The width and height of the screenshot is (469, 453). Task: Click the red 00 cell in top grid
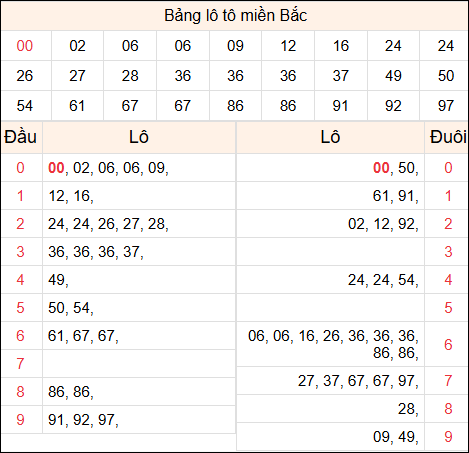[25, 46]
